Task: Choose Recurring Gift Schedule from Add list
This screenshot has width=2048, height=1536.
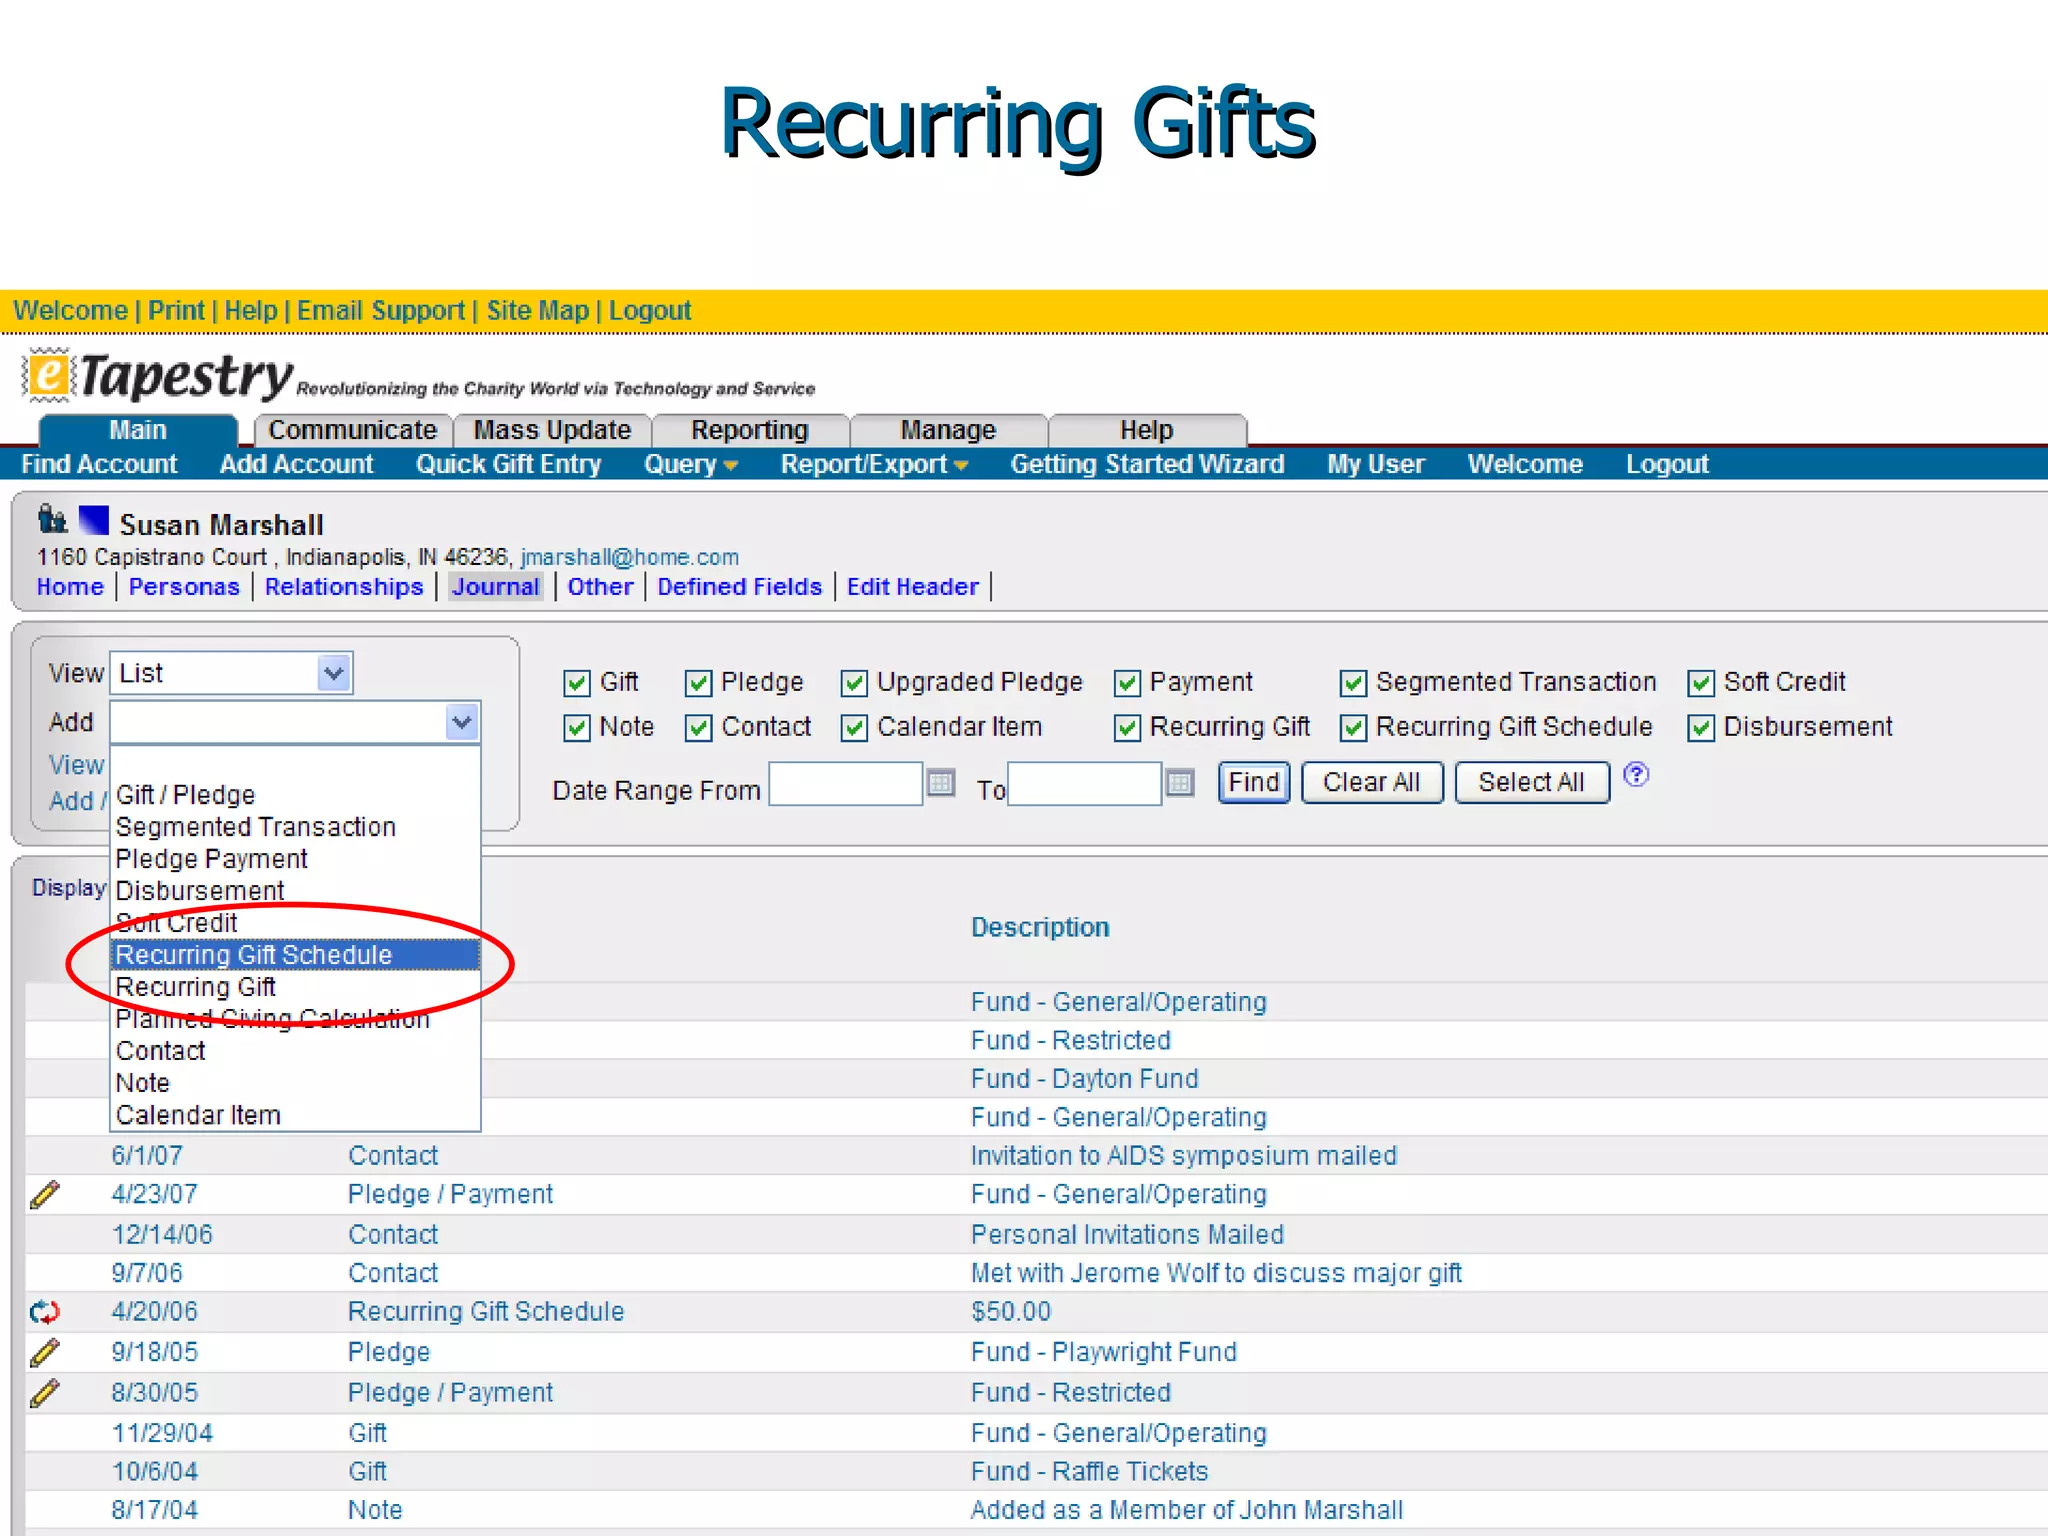Action: [x=254, y=955]
